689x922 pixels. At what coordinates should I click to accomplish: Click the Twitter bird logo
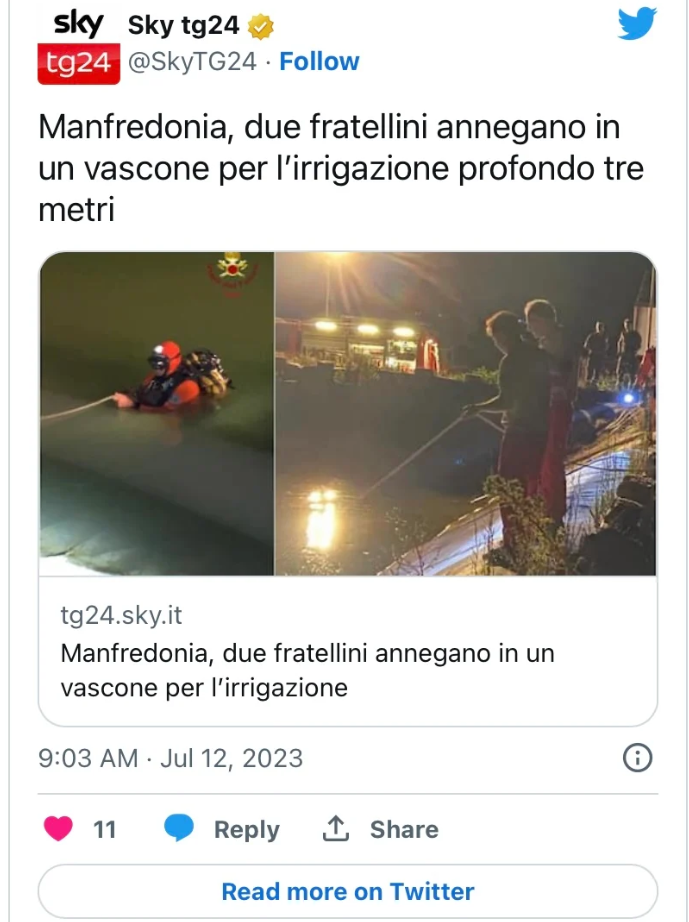[x=637, y=24]
